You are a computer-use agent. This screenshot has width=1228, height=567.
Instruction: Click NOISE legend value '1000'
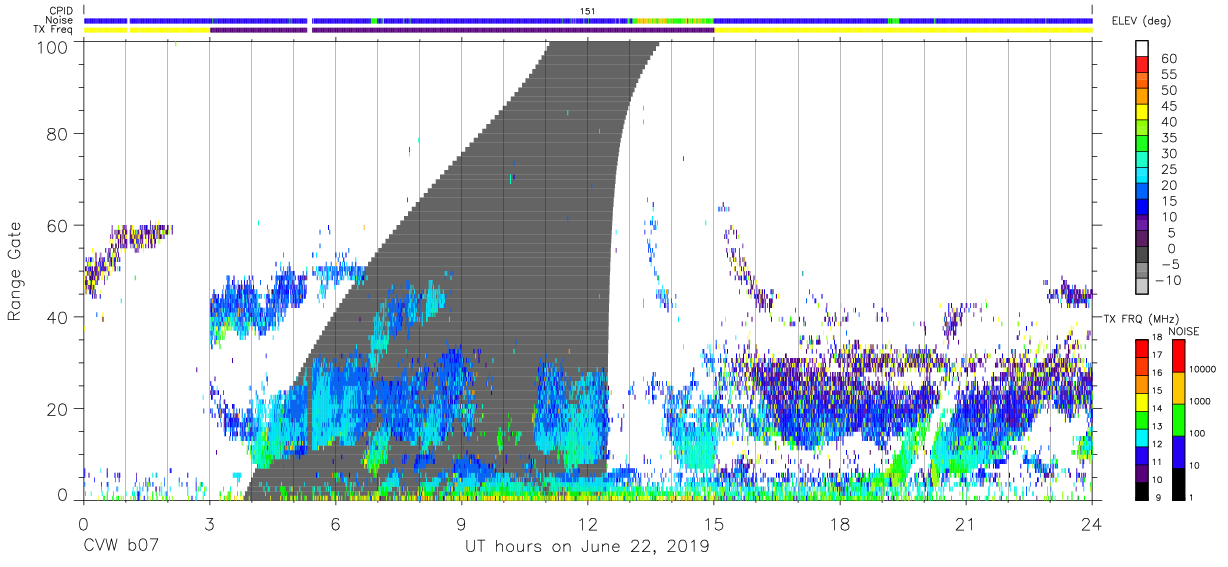(1201, 401)
